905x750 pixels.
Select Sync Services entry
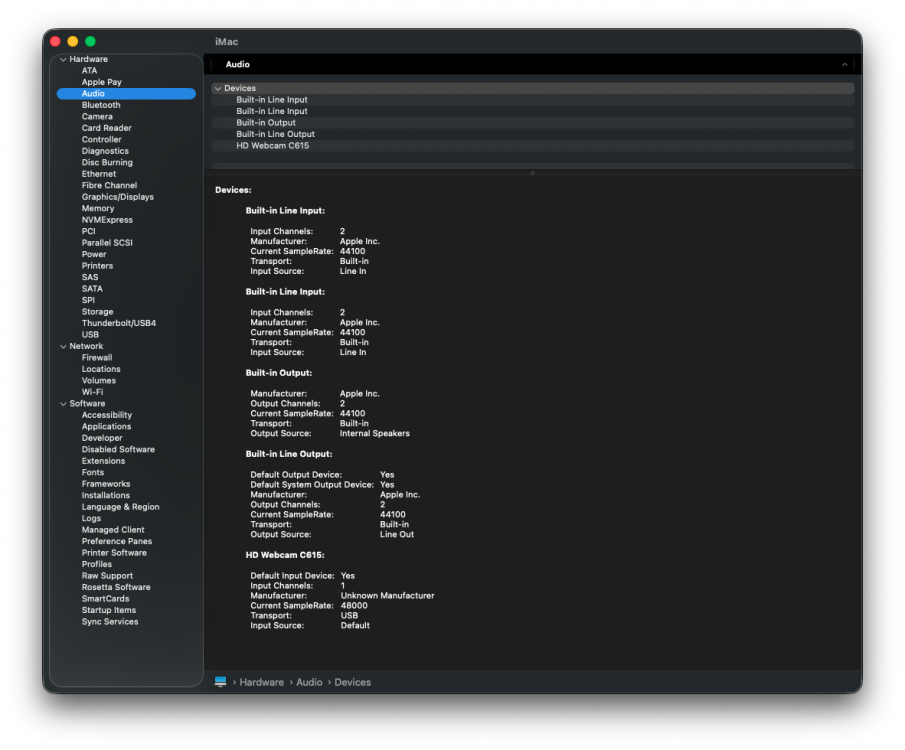110,622
